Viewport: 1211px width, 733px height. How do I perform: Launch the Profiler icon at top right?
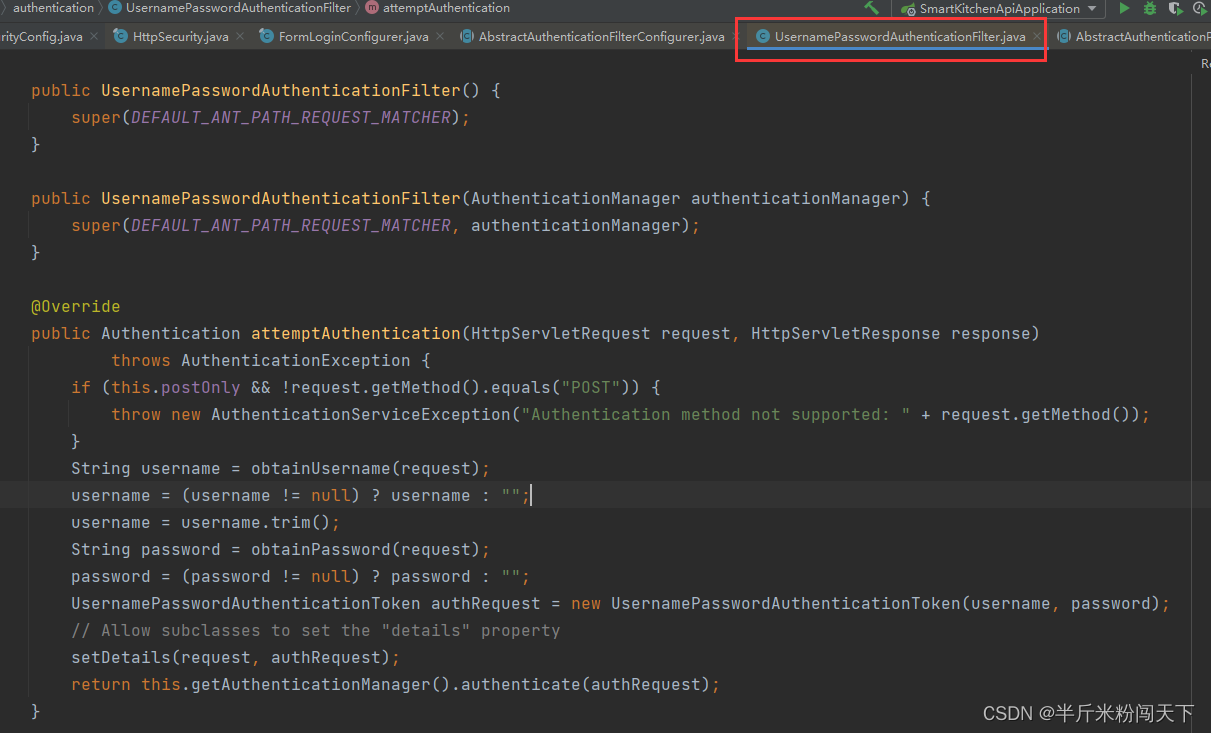pos(1200,8)
